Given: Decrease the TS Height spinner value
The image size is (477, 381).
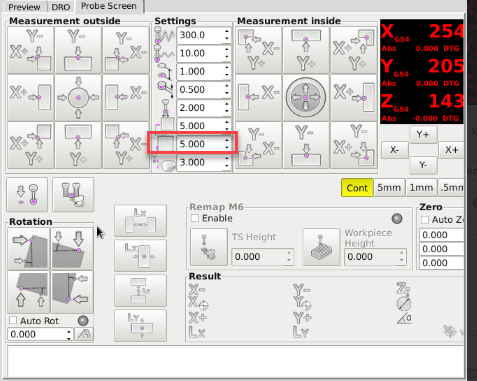Looking at the screenshot, I should [x=289, y=260].
